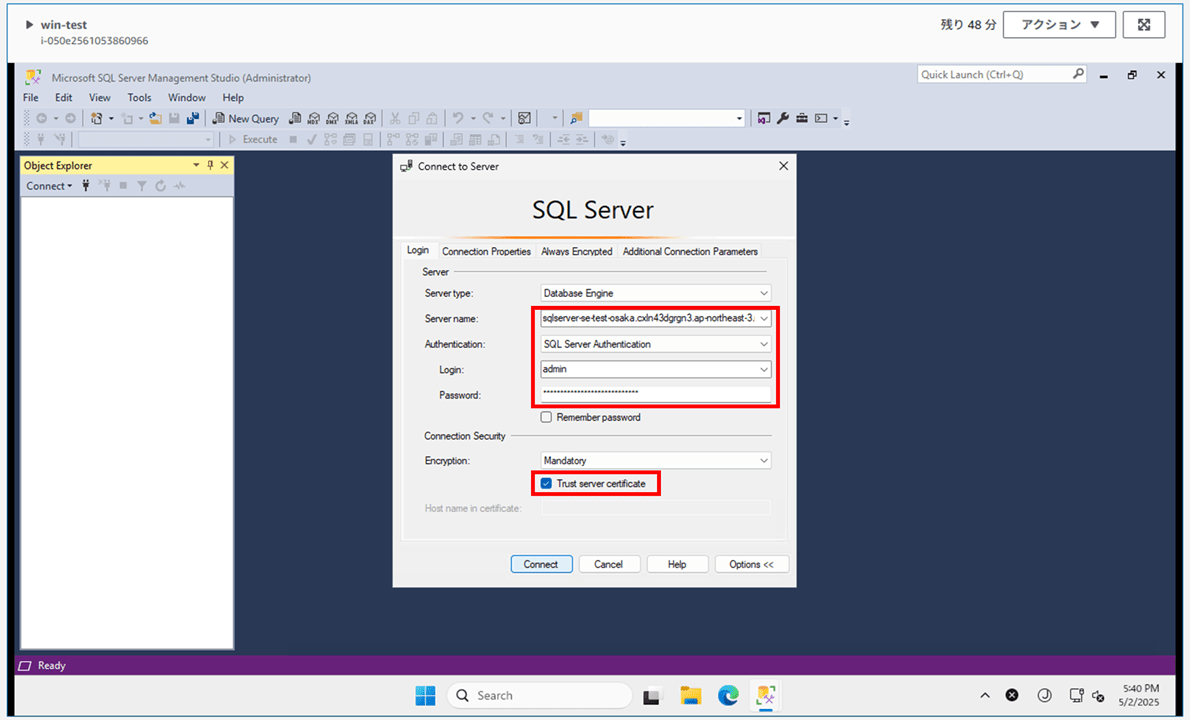Click the taskbar clock showing 5:40 PM
This screenshot has width=1190, height=720.
(1140, 696)
